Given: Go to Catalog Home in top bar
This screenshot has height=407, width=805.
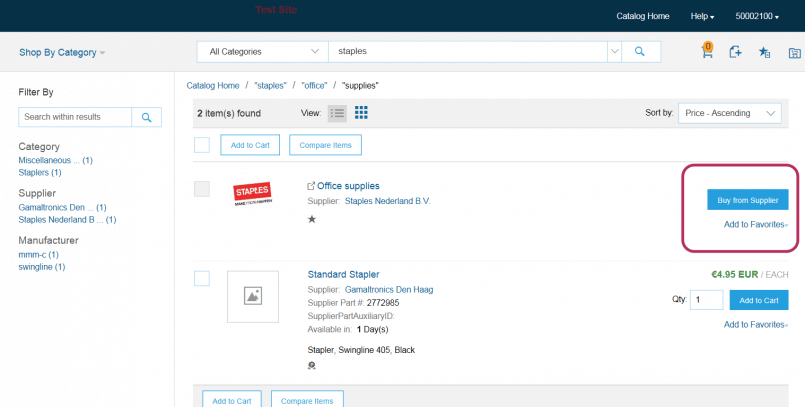Looking at the screenshot, I should point(643,16).
